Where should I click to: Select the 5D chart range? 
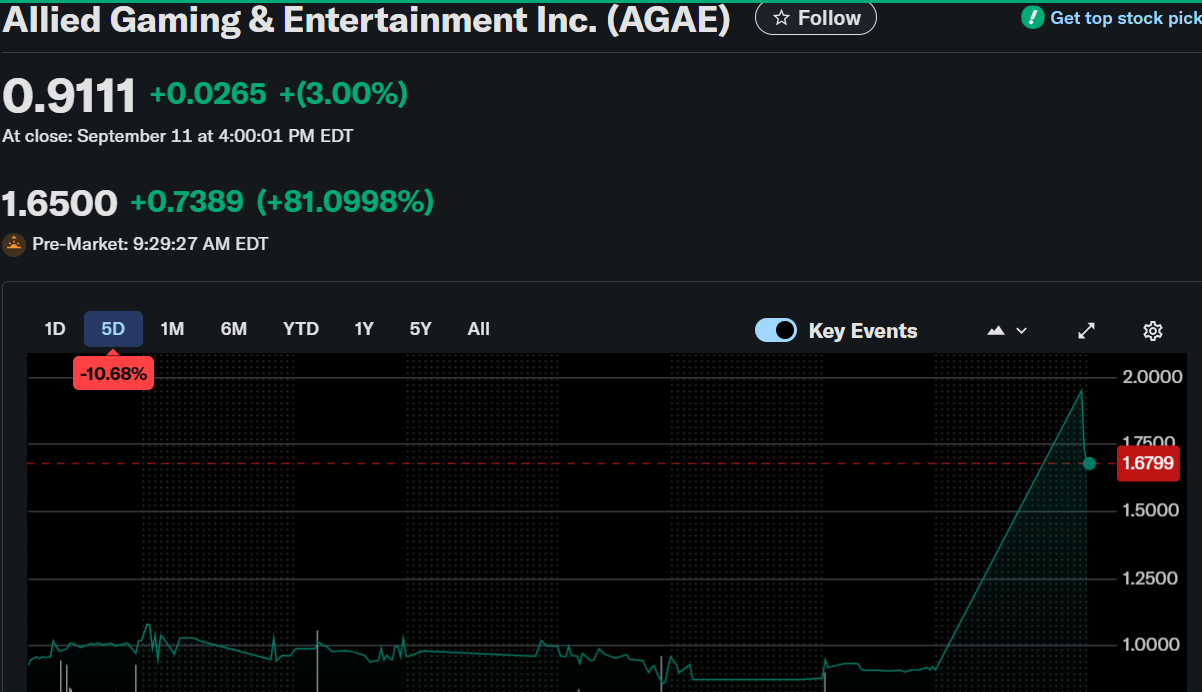pyautogui.click(x=113, y=329)
